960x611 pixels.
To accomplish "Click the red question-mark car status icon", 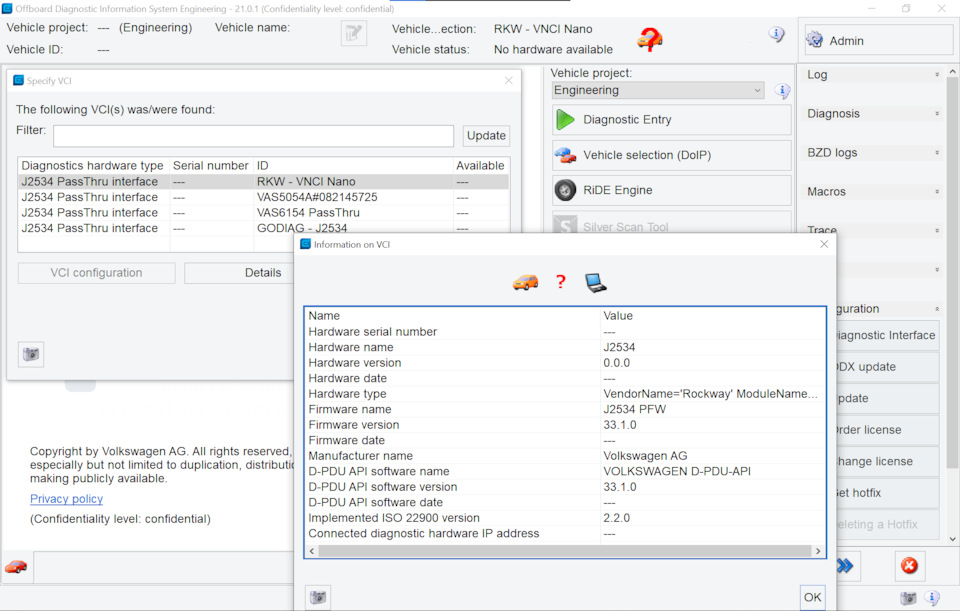I will click(x=650, y=39).
